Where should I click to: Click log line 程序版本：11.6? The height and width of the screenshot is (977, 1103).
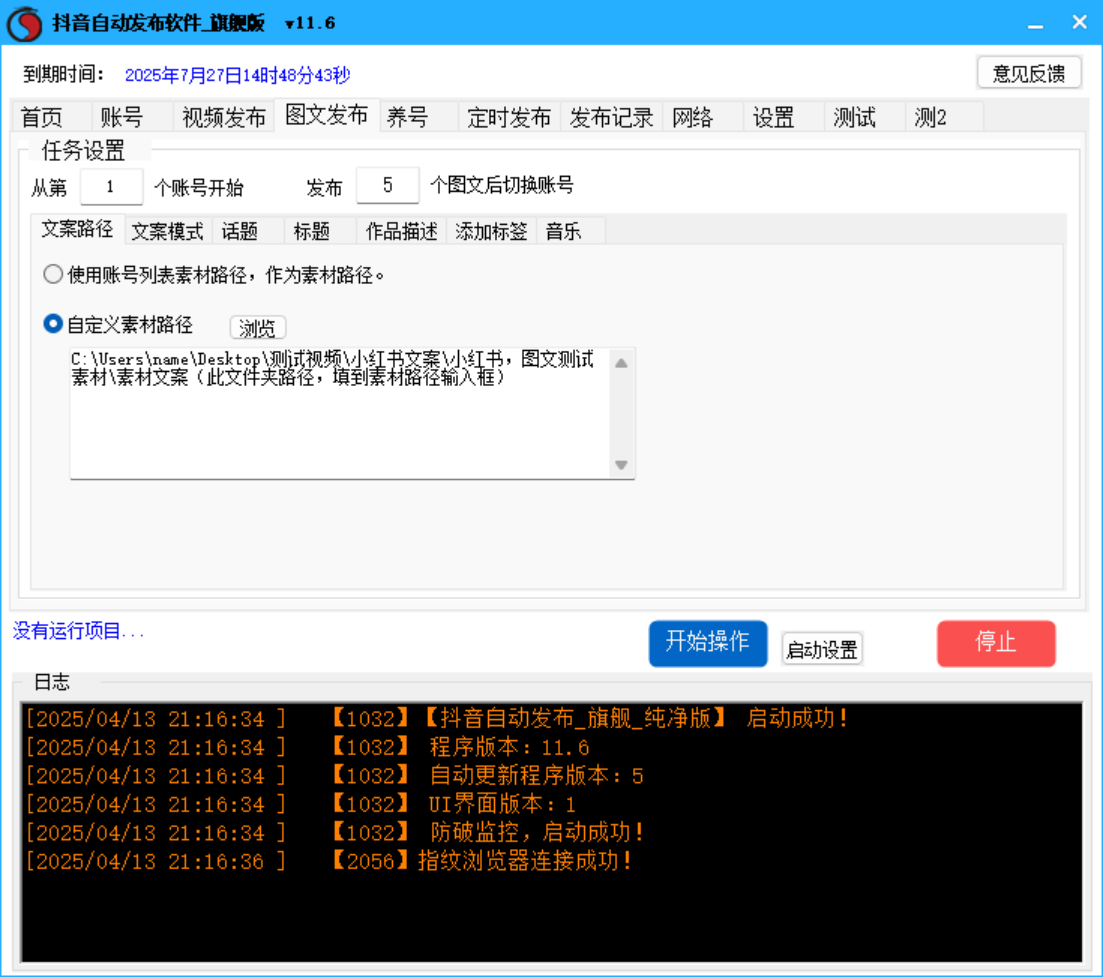click(307, 747)
